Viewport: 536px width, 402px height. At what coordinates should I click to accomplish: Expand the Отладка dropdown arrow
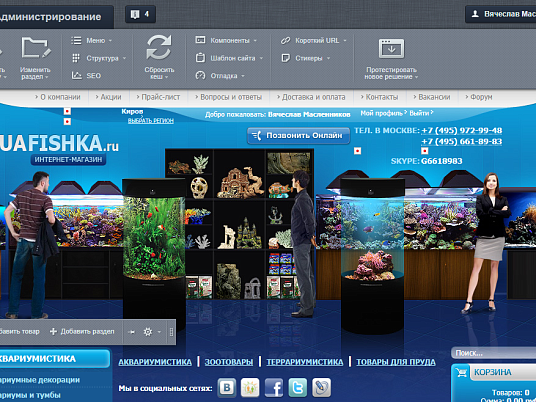[243, 76]
